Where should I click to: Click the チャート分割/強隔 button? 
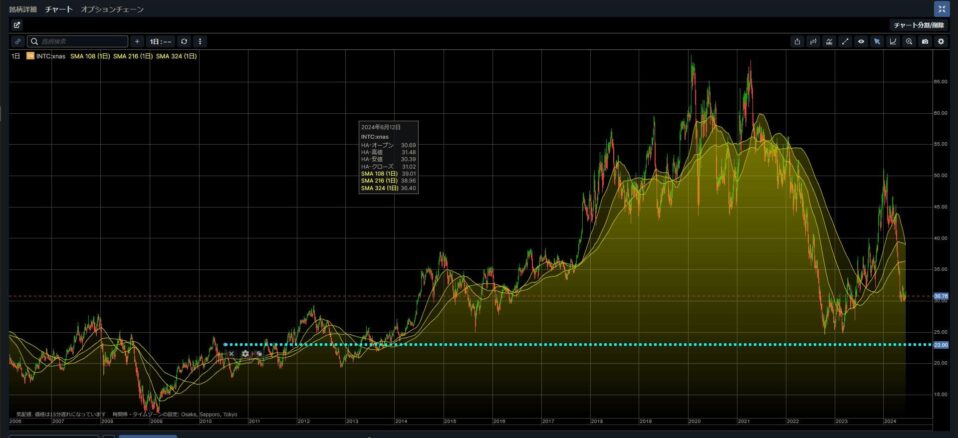click(918, 25)
